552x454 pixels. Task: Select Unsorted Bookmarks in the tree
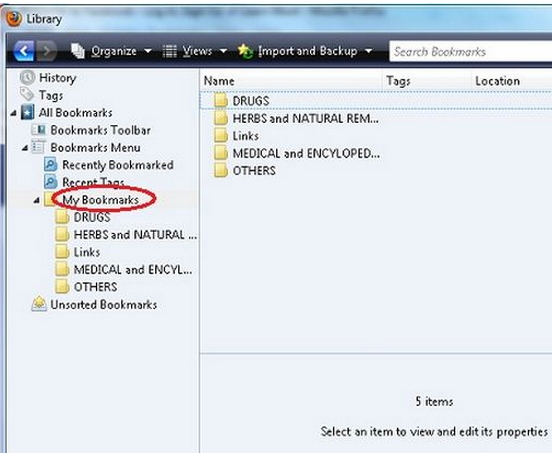point(104,305)
